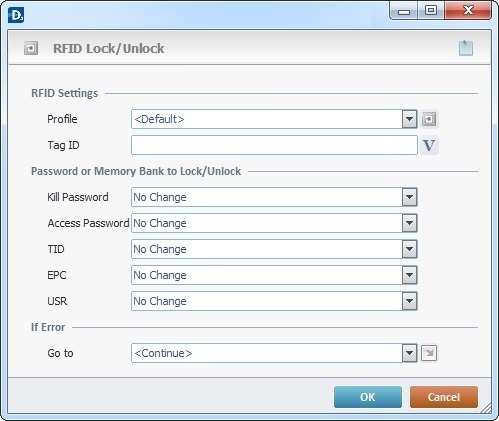Maximize the dialog window

point(431,10)
